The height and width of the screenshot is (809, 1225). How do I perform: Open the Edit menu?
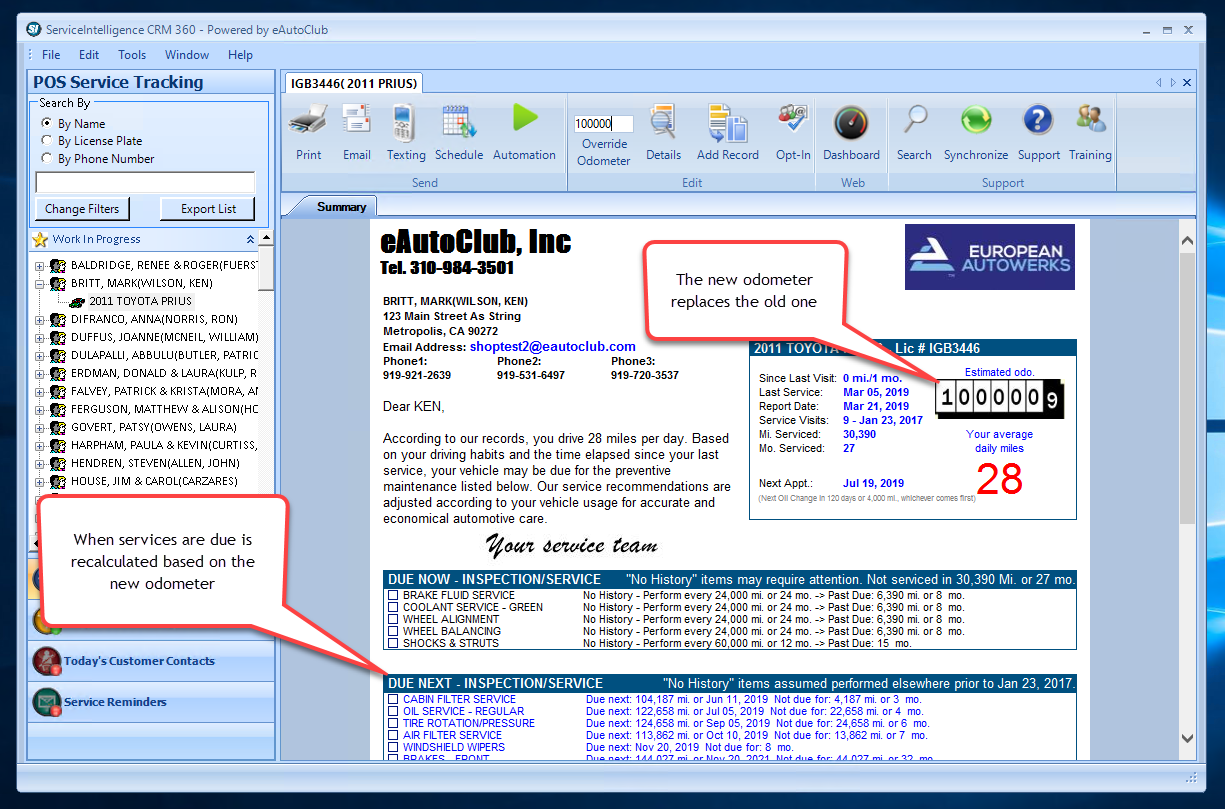click(x=89, y=55)
